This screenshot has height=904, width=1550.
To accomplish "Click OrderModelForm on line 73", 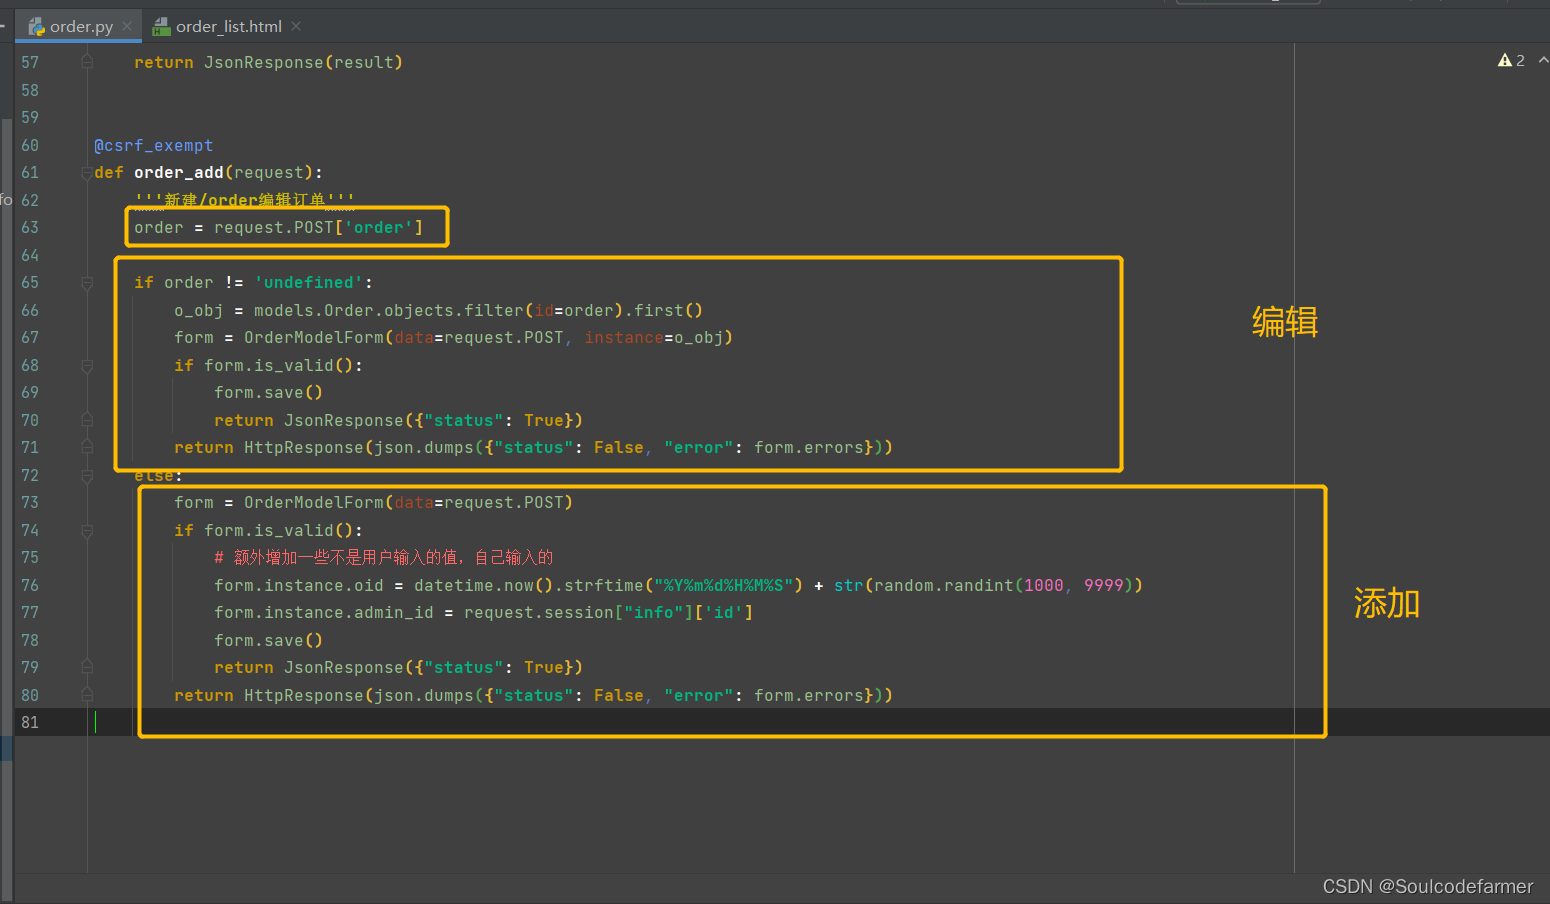I will 314,503.
